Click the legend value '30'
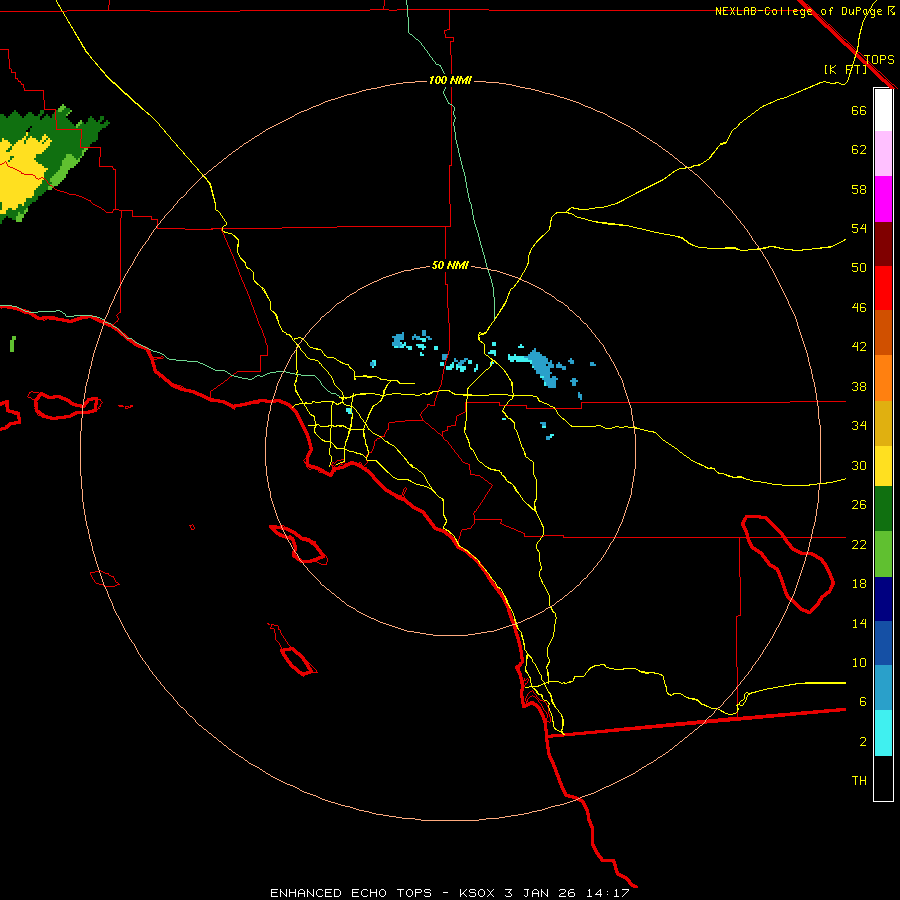900x900 pixels. [x=859, y=465]
